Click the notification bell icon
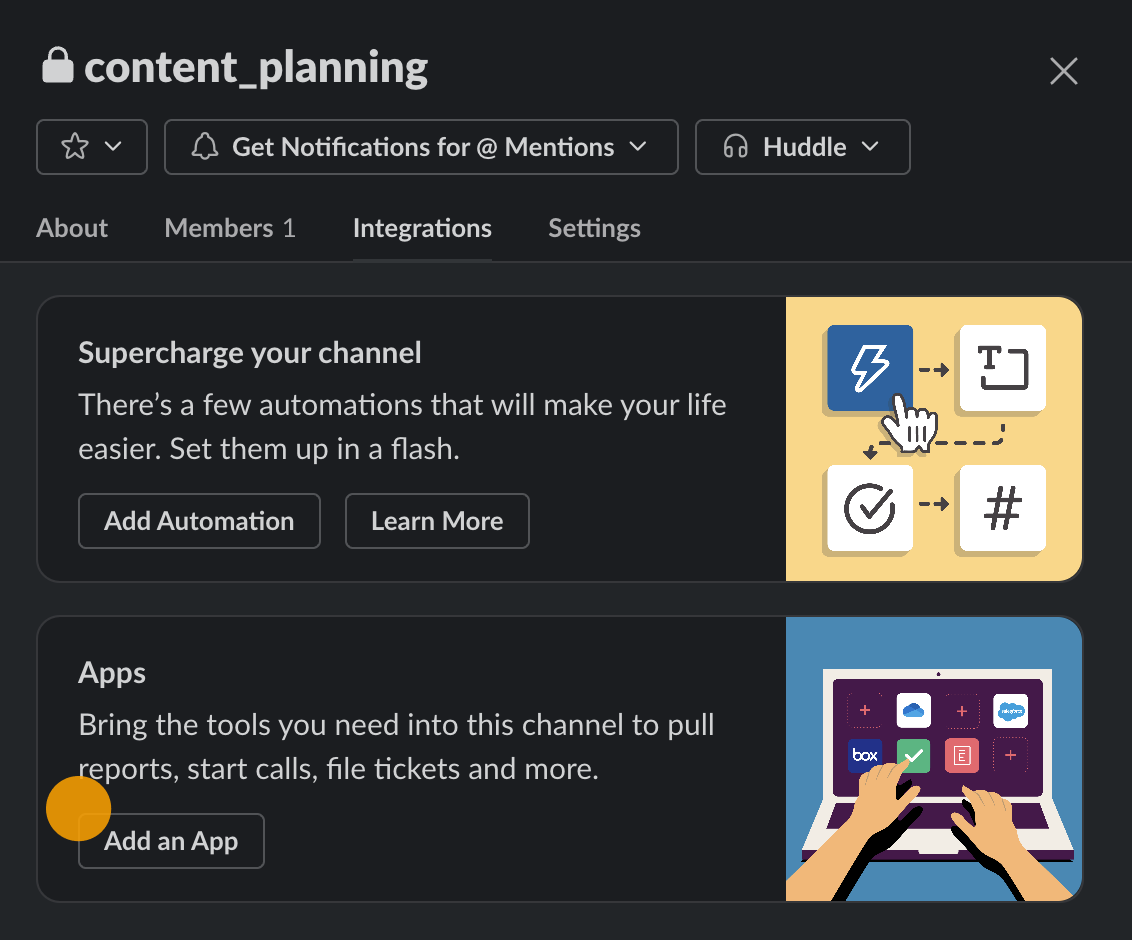Viewport: 1132px width, 940px height. coord(205,147)
